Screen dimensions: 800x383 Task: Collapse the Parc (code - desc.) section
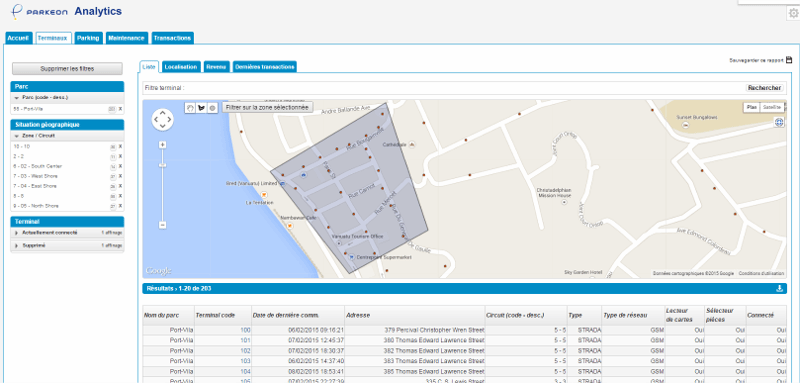point(67,97)
